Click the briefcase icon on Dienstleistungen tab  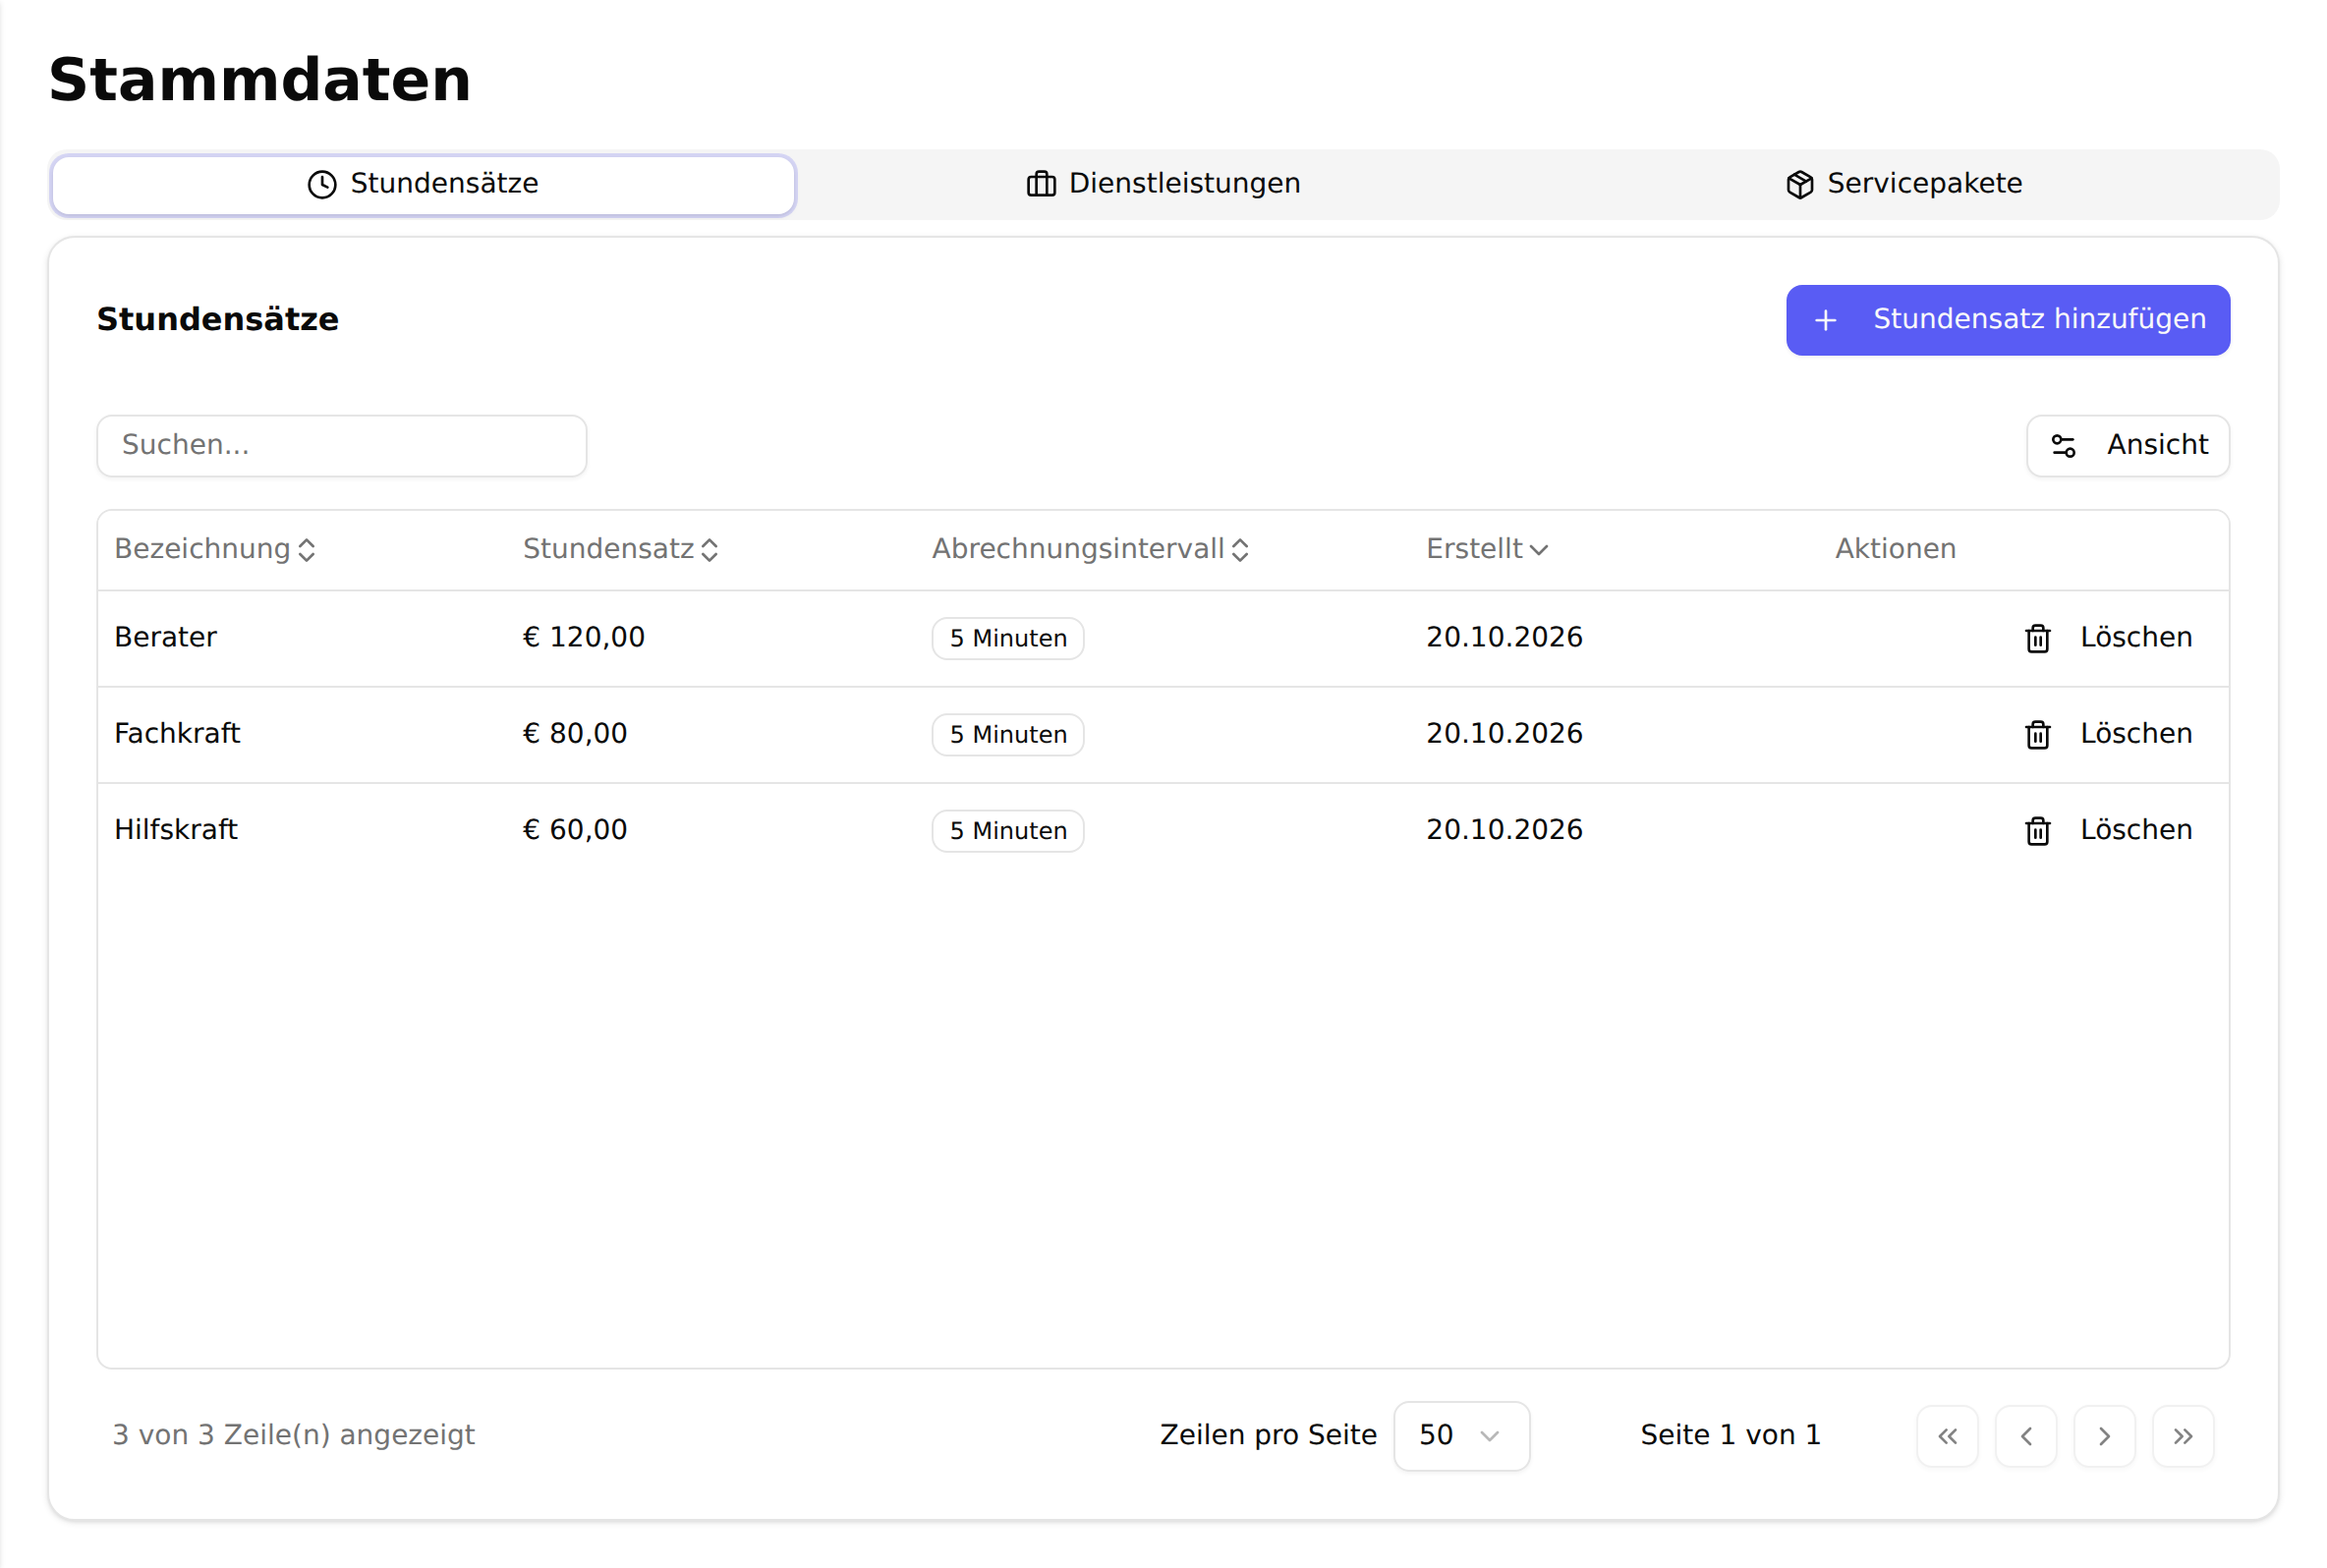click(1041, 184)
